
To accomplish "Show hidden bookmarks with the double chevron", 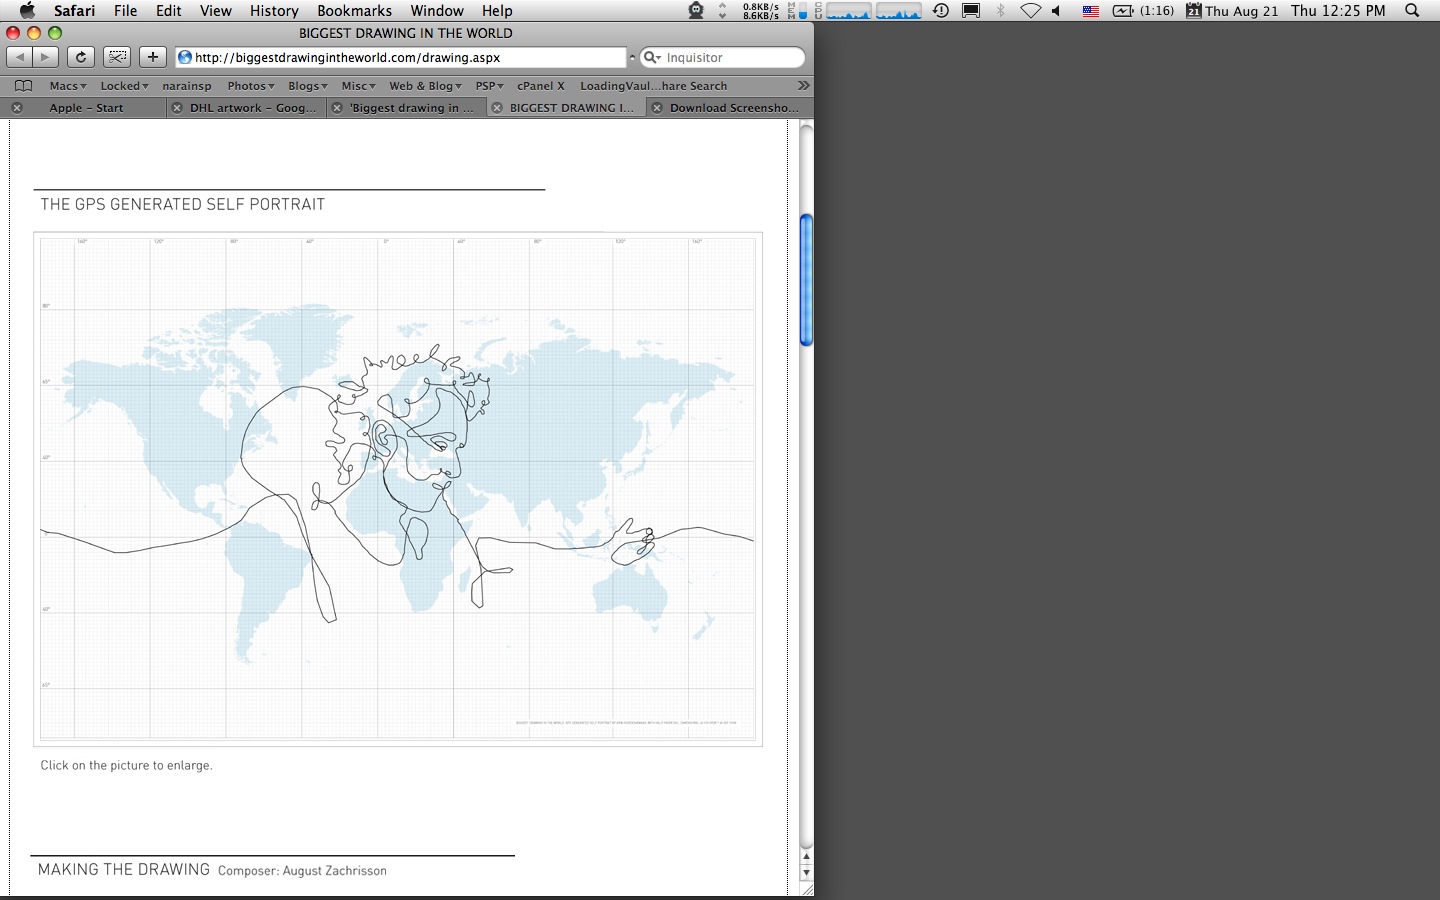I will click(803, 85).
